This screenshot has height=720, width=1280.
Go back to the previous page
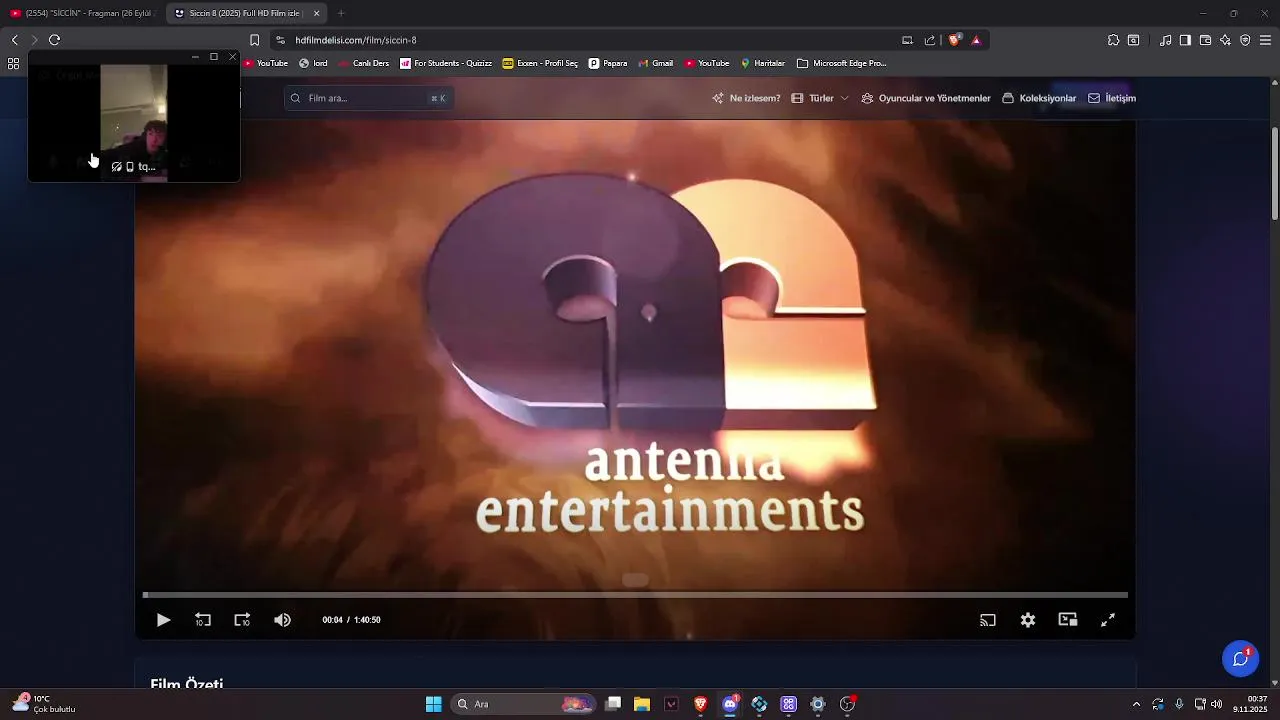[14, 40]
